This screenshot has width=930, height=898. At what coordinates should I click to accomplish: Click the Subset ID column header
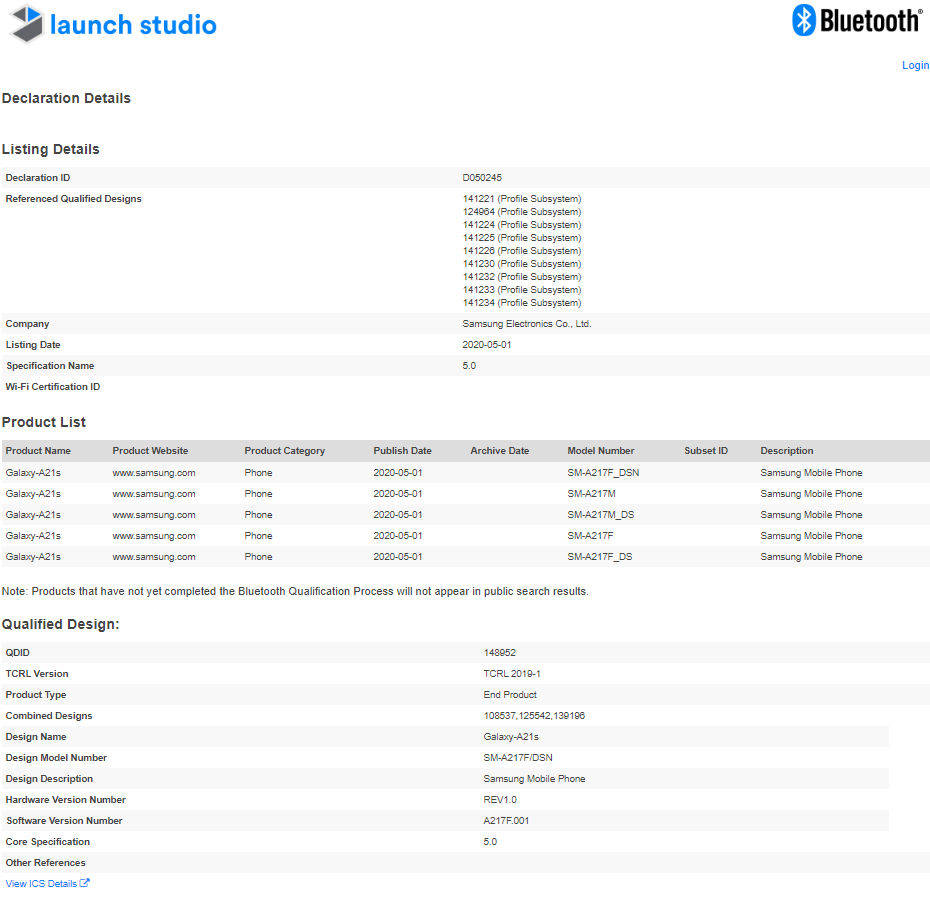point(706,451)
